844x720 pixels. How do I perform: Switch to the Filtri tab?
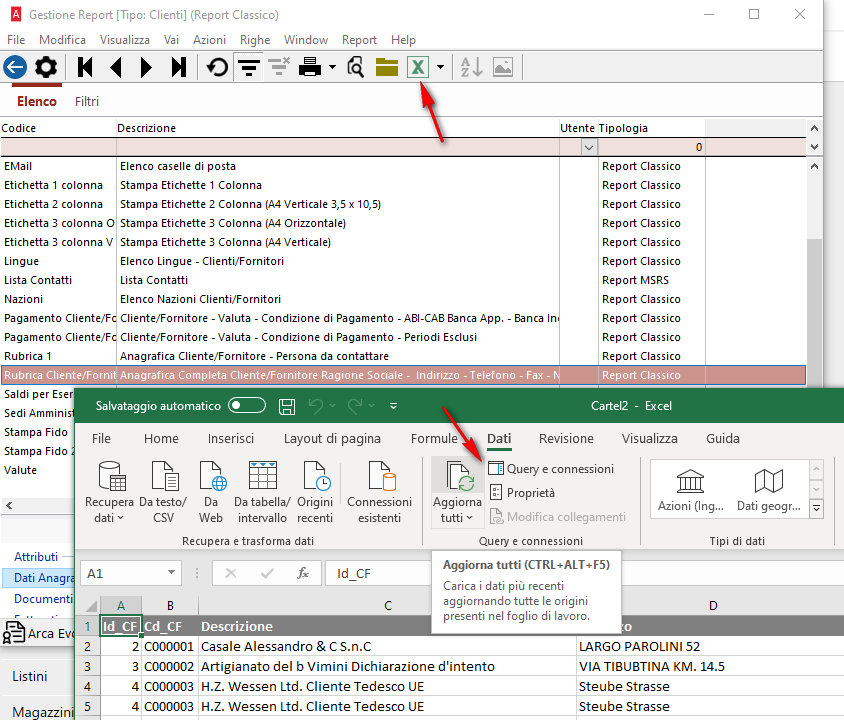pyautogui.click(x=87, y=101)
